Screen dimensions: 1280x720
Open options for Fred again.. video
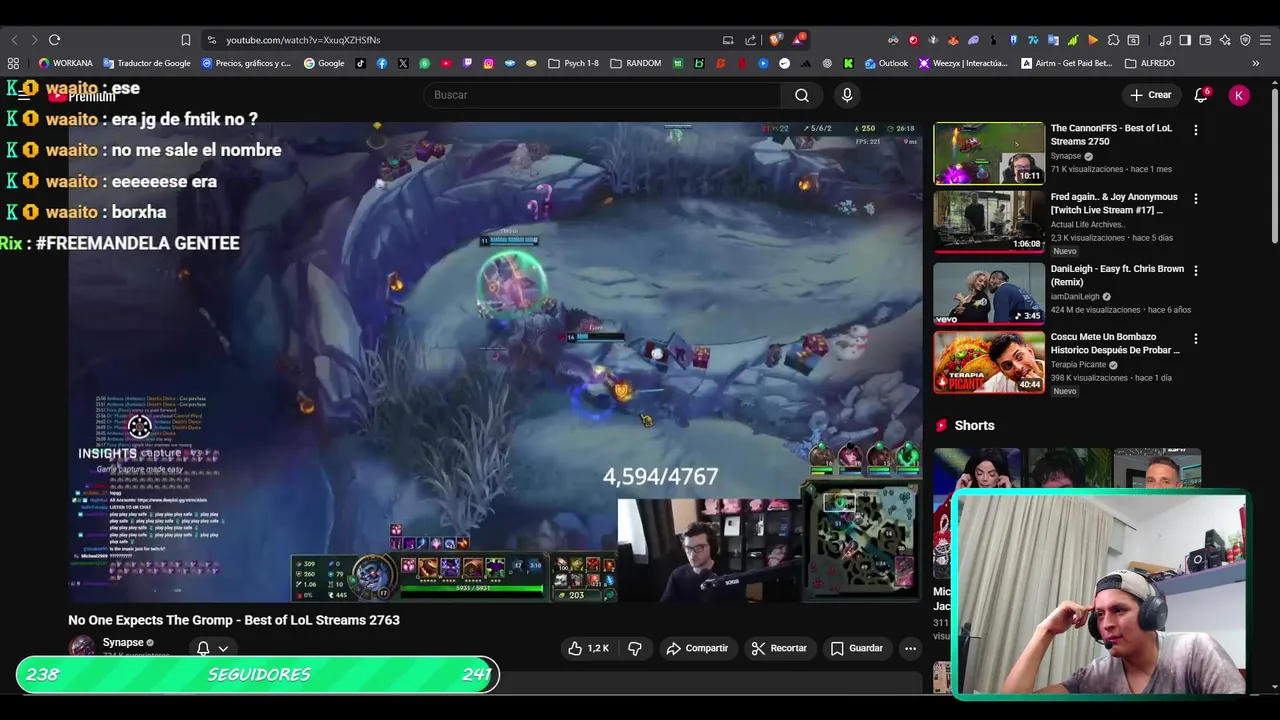click(x=1195, y=199)
